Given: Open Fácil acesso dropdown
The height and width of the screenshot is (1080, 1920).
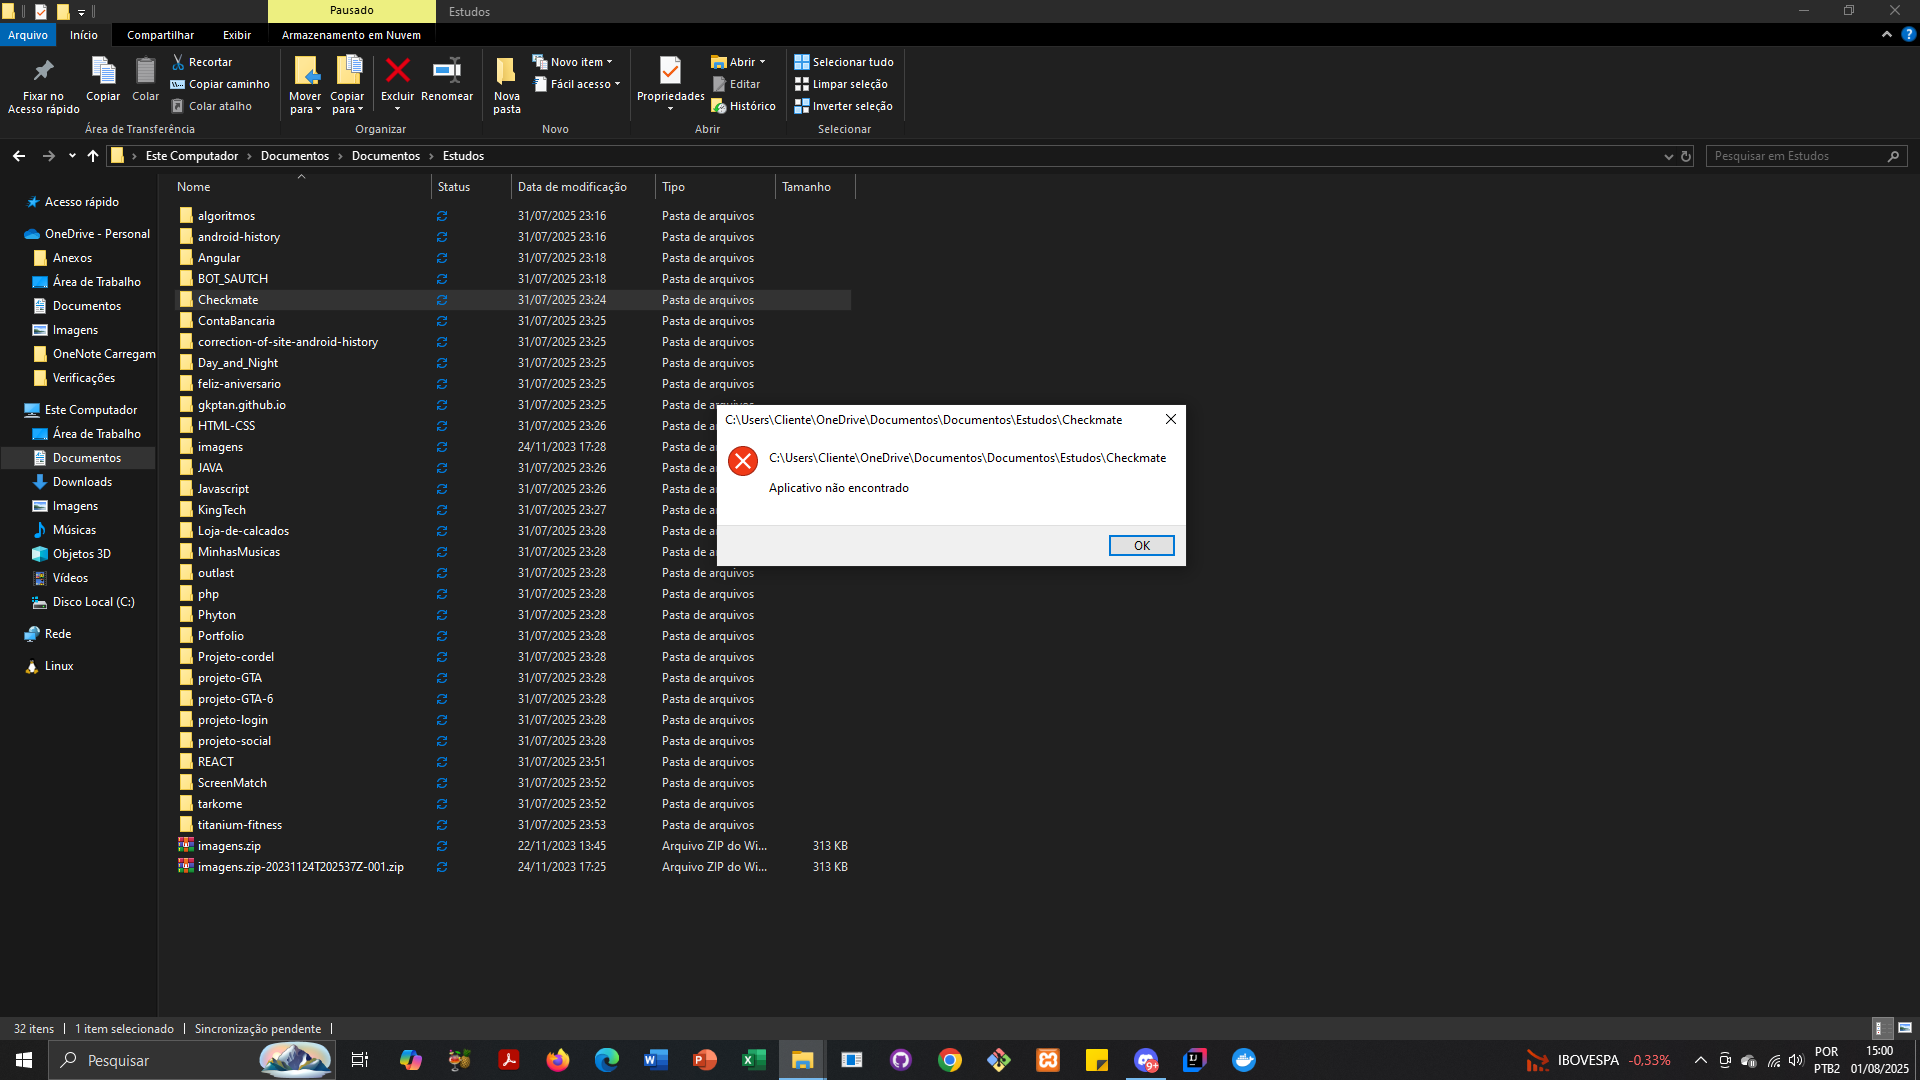Looking at the screenshot, I should click(x=577, y=84).
